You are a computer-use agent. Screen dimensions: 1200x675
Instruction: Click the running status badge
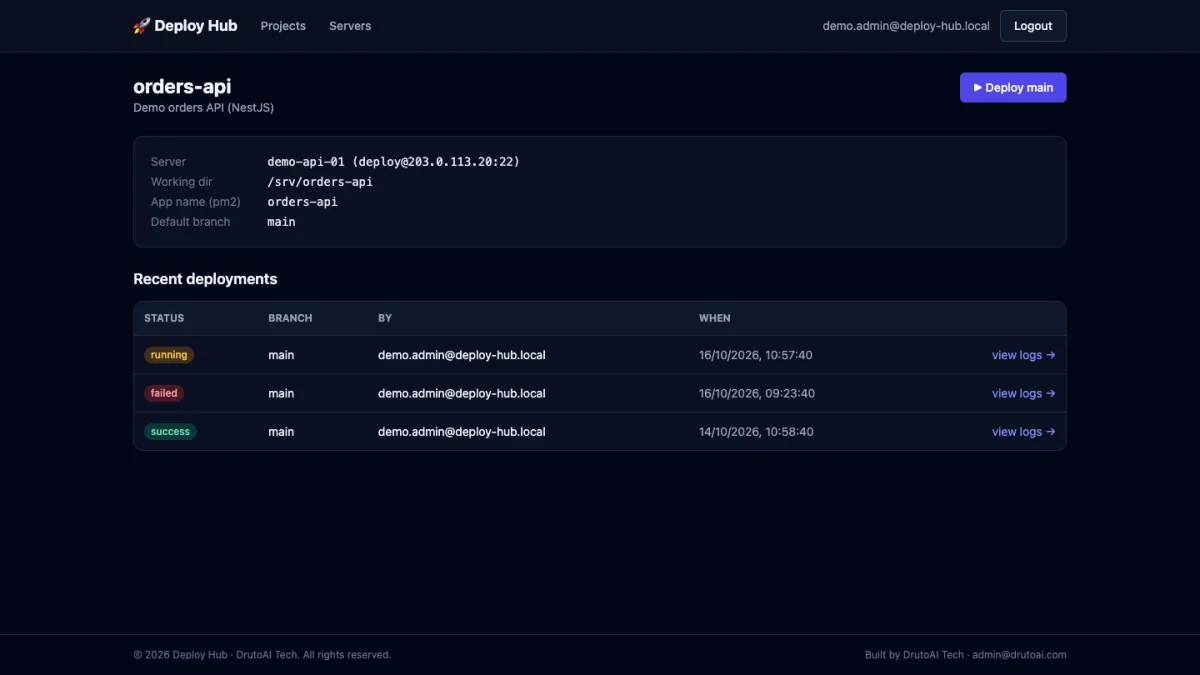point(169,355)
